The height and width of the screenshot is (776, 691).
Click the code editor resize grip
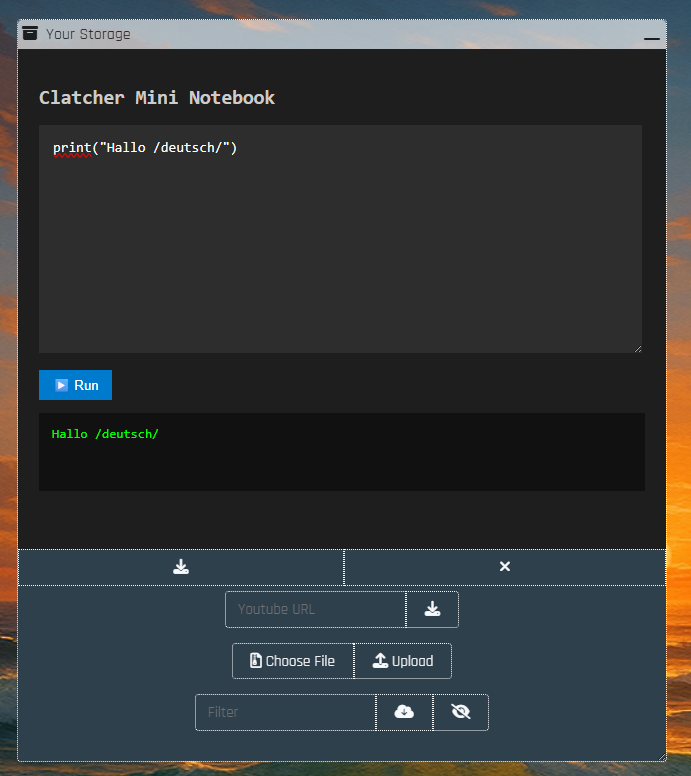pyautogui.click(x=638, y=349)
